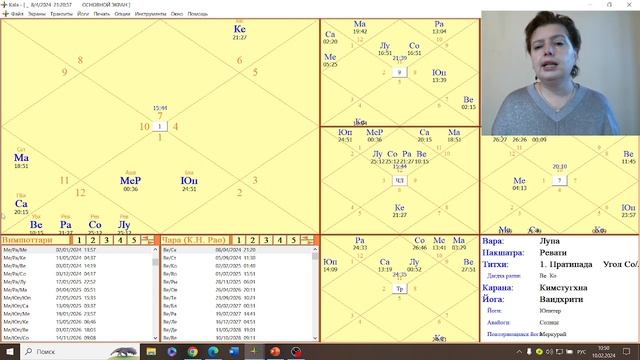Click the taskbar search box Поиск
The image size is (640, 360).
click(x=80, y=351)
